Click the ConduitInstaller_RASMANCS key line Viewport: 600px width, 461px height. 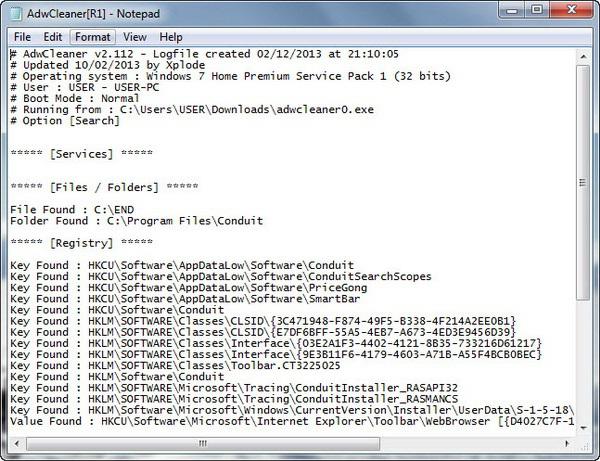pyautogui.click(x=234, y=399)
